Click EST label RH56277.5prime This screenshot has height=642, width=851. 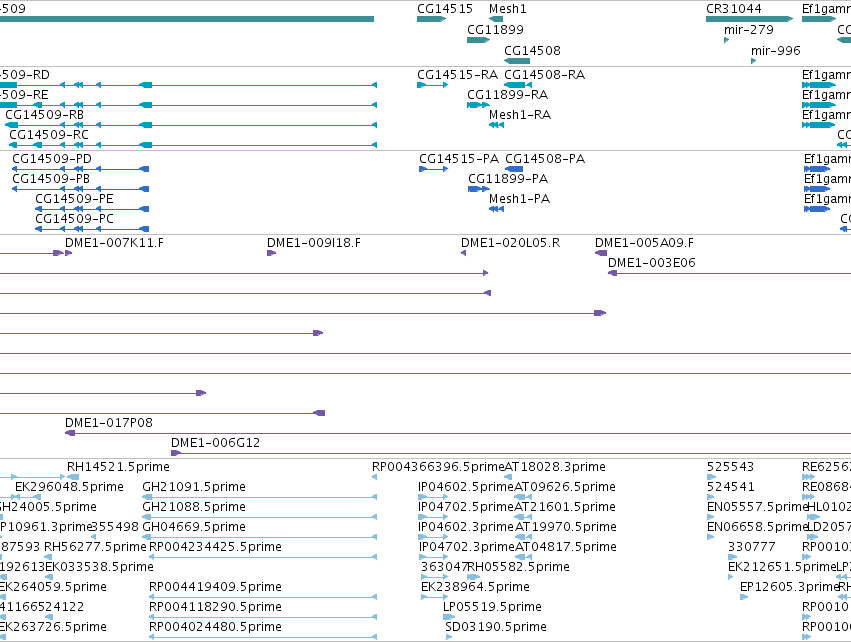click(x=95, y=547)
